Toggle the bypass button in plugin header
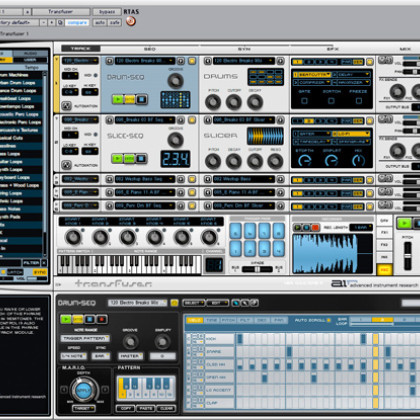 [107, 12]
